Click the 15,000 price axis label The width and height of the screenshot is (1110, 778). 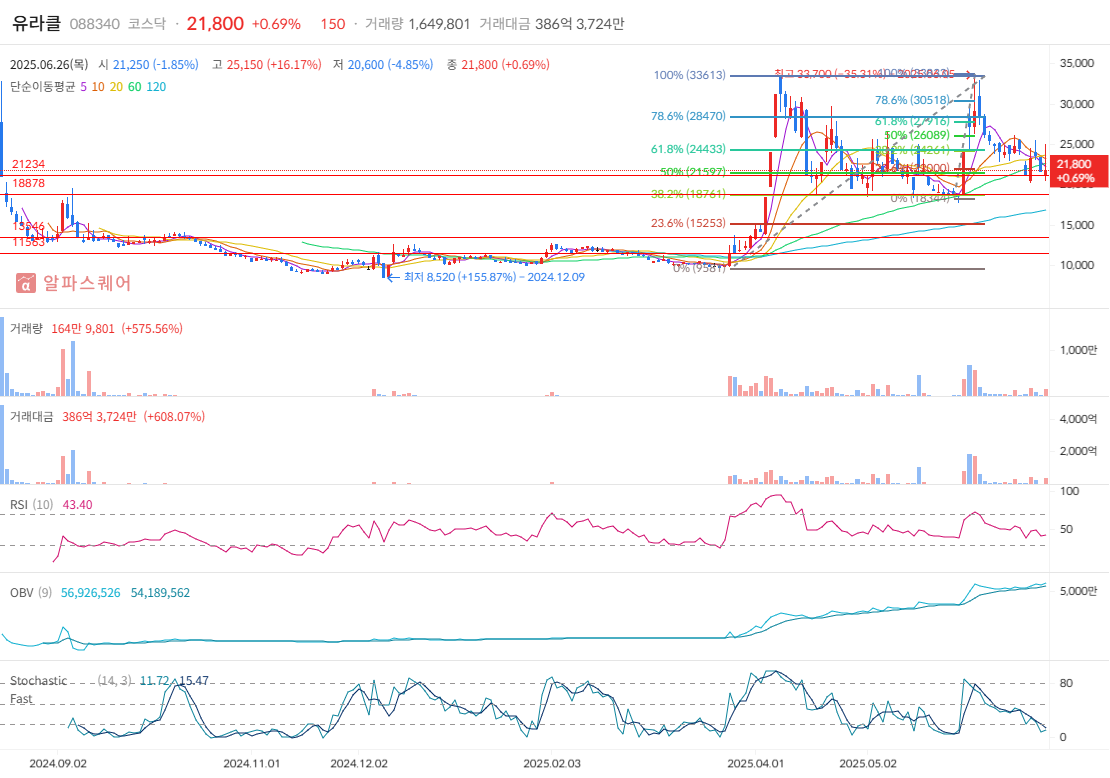click(1076, 225)
